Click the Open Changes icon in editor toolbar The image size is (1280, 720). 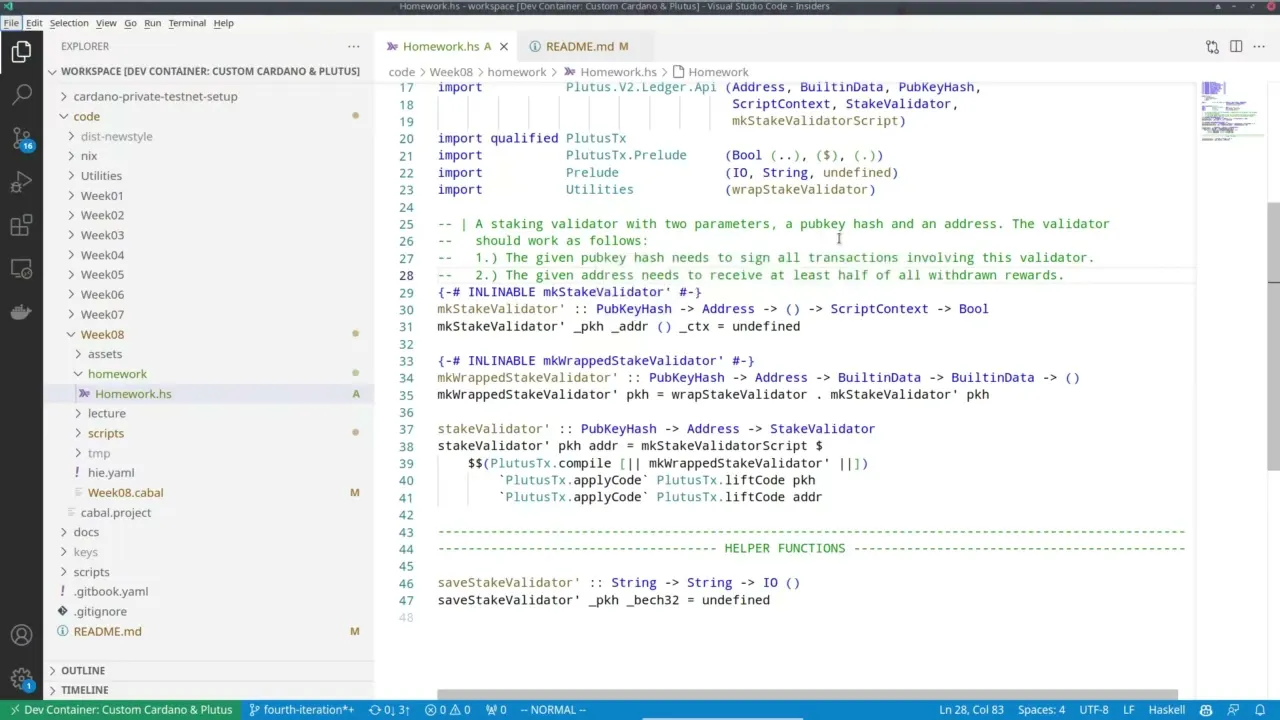point(1212,46)
